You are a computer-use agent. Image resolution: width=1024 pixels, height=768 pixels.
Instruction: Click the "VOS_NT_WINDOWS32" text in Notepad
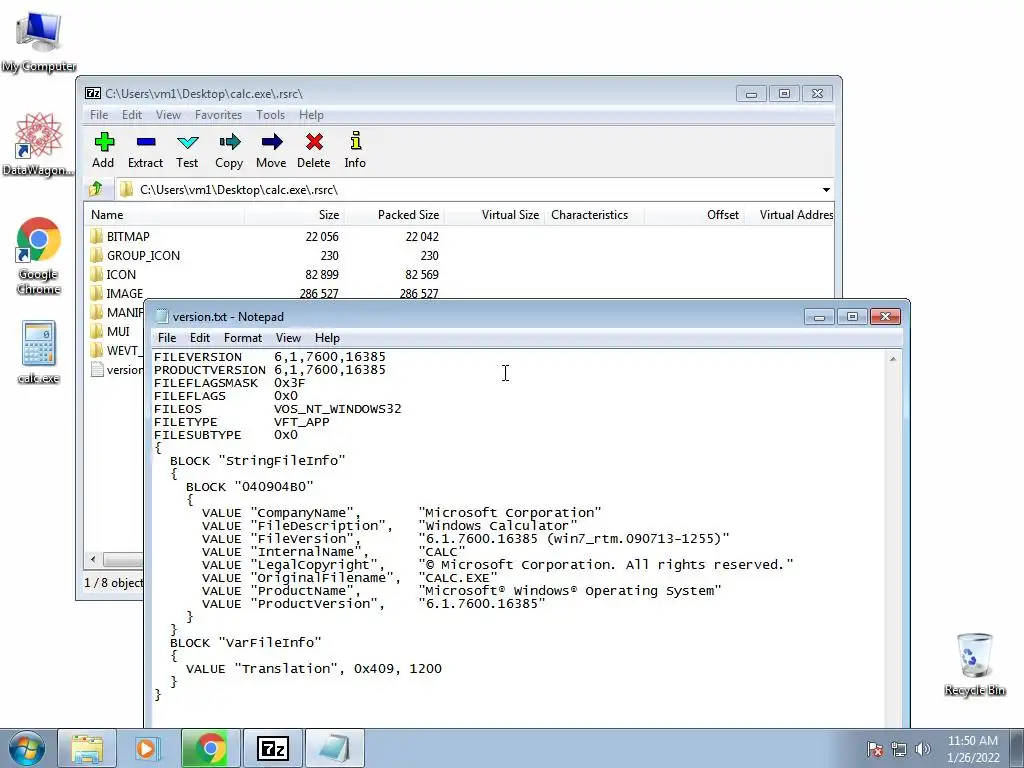click(338, 409)
